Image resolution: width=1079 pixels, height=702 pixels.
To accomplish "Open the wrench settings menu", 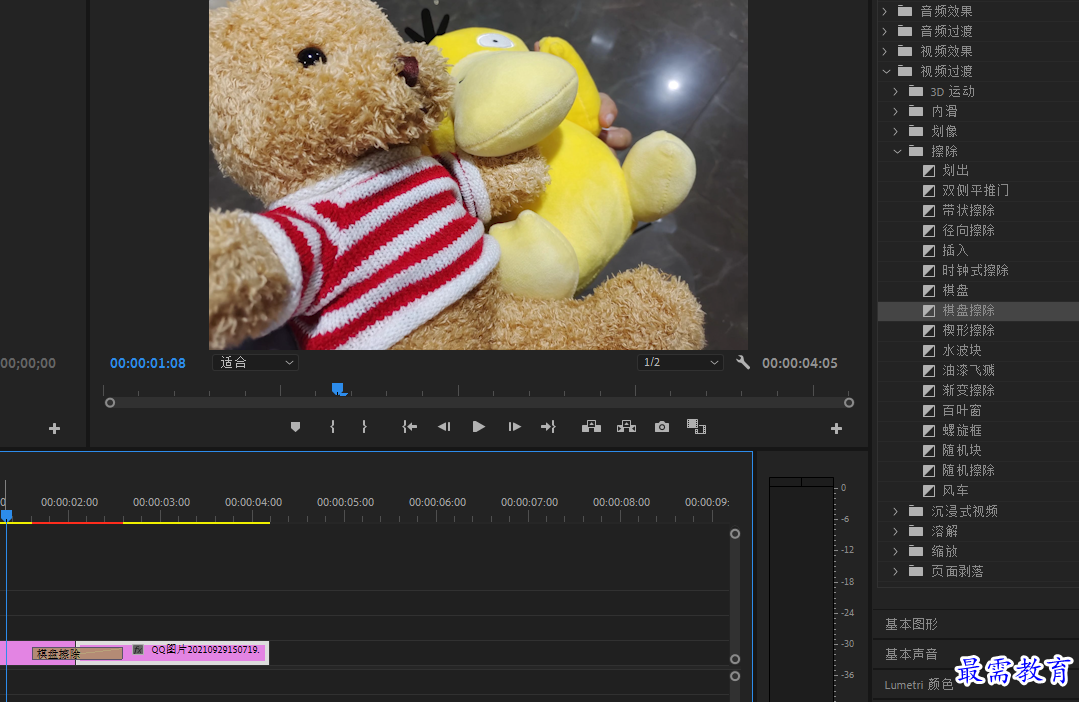I will point(743,362).
